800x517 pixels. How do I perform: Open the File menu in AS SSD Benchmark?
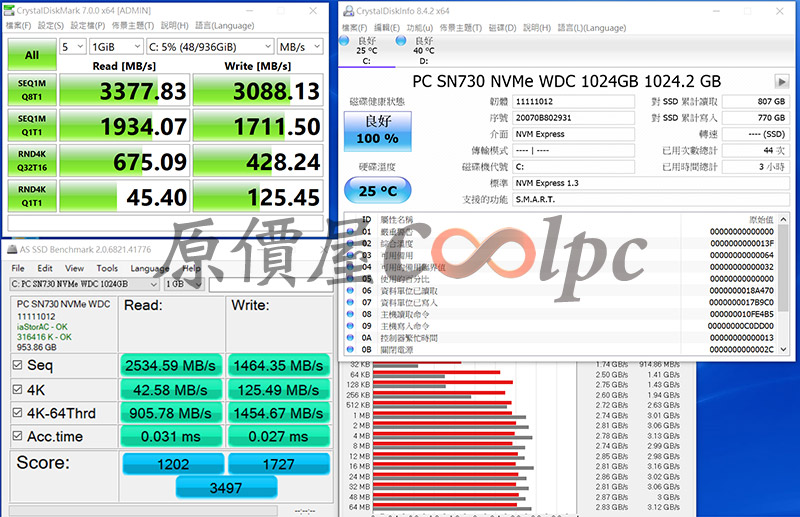click(18, 268)
